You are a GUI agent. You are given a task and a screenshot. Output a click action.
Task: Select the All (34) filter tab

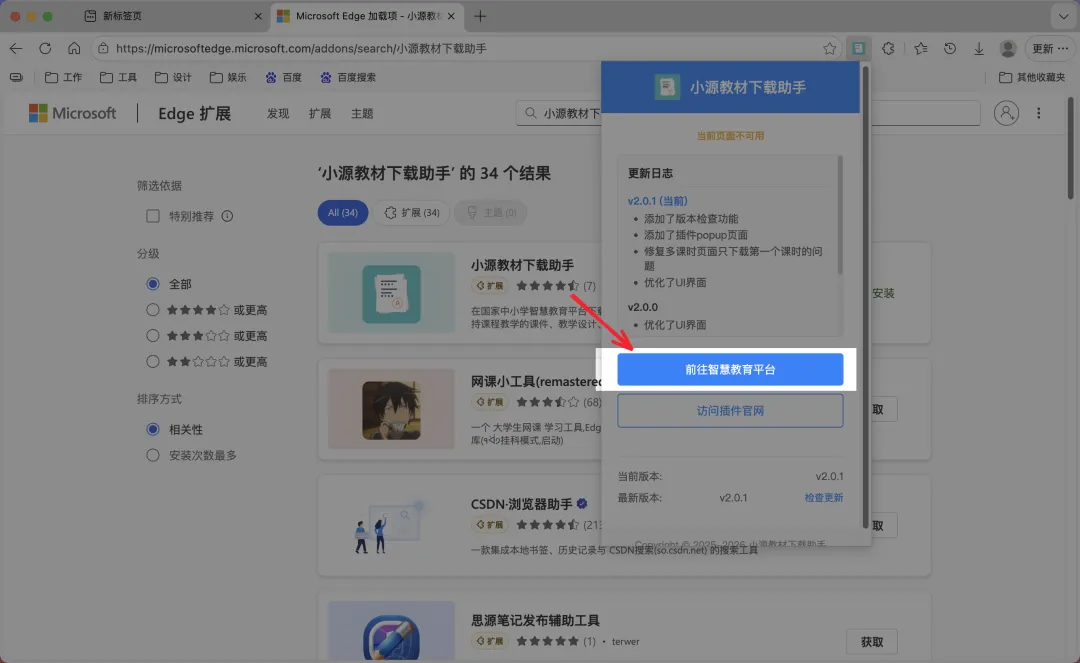pyautogui.click(x=342, y=213)
